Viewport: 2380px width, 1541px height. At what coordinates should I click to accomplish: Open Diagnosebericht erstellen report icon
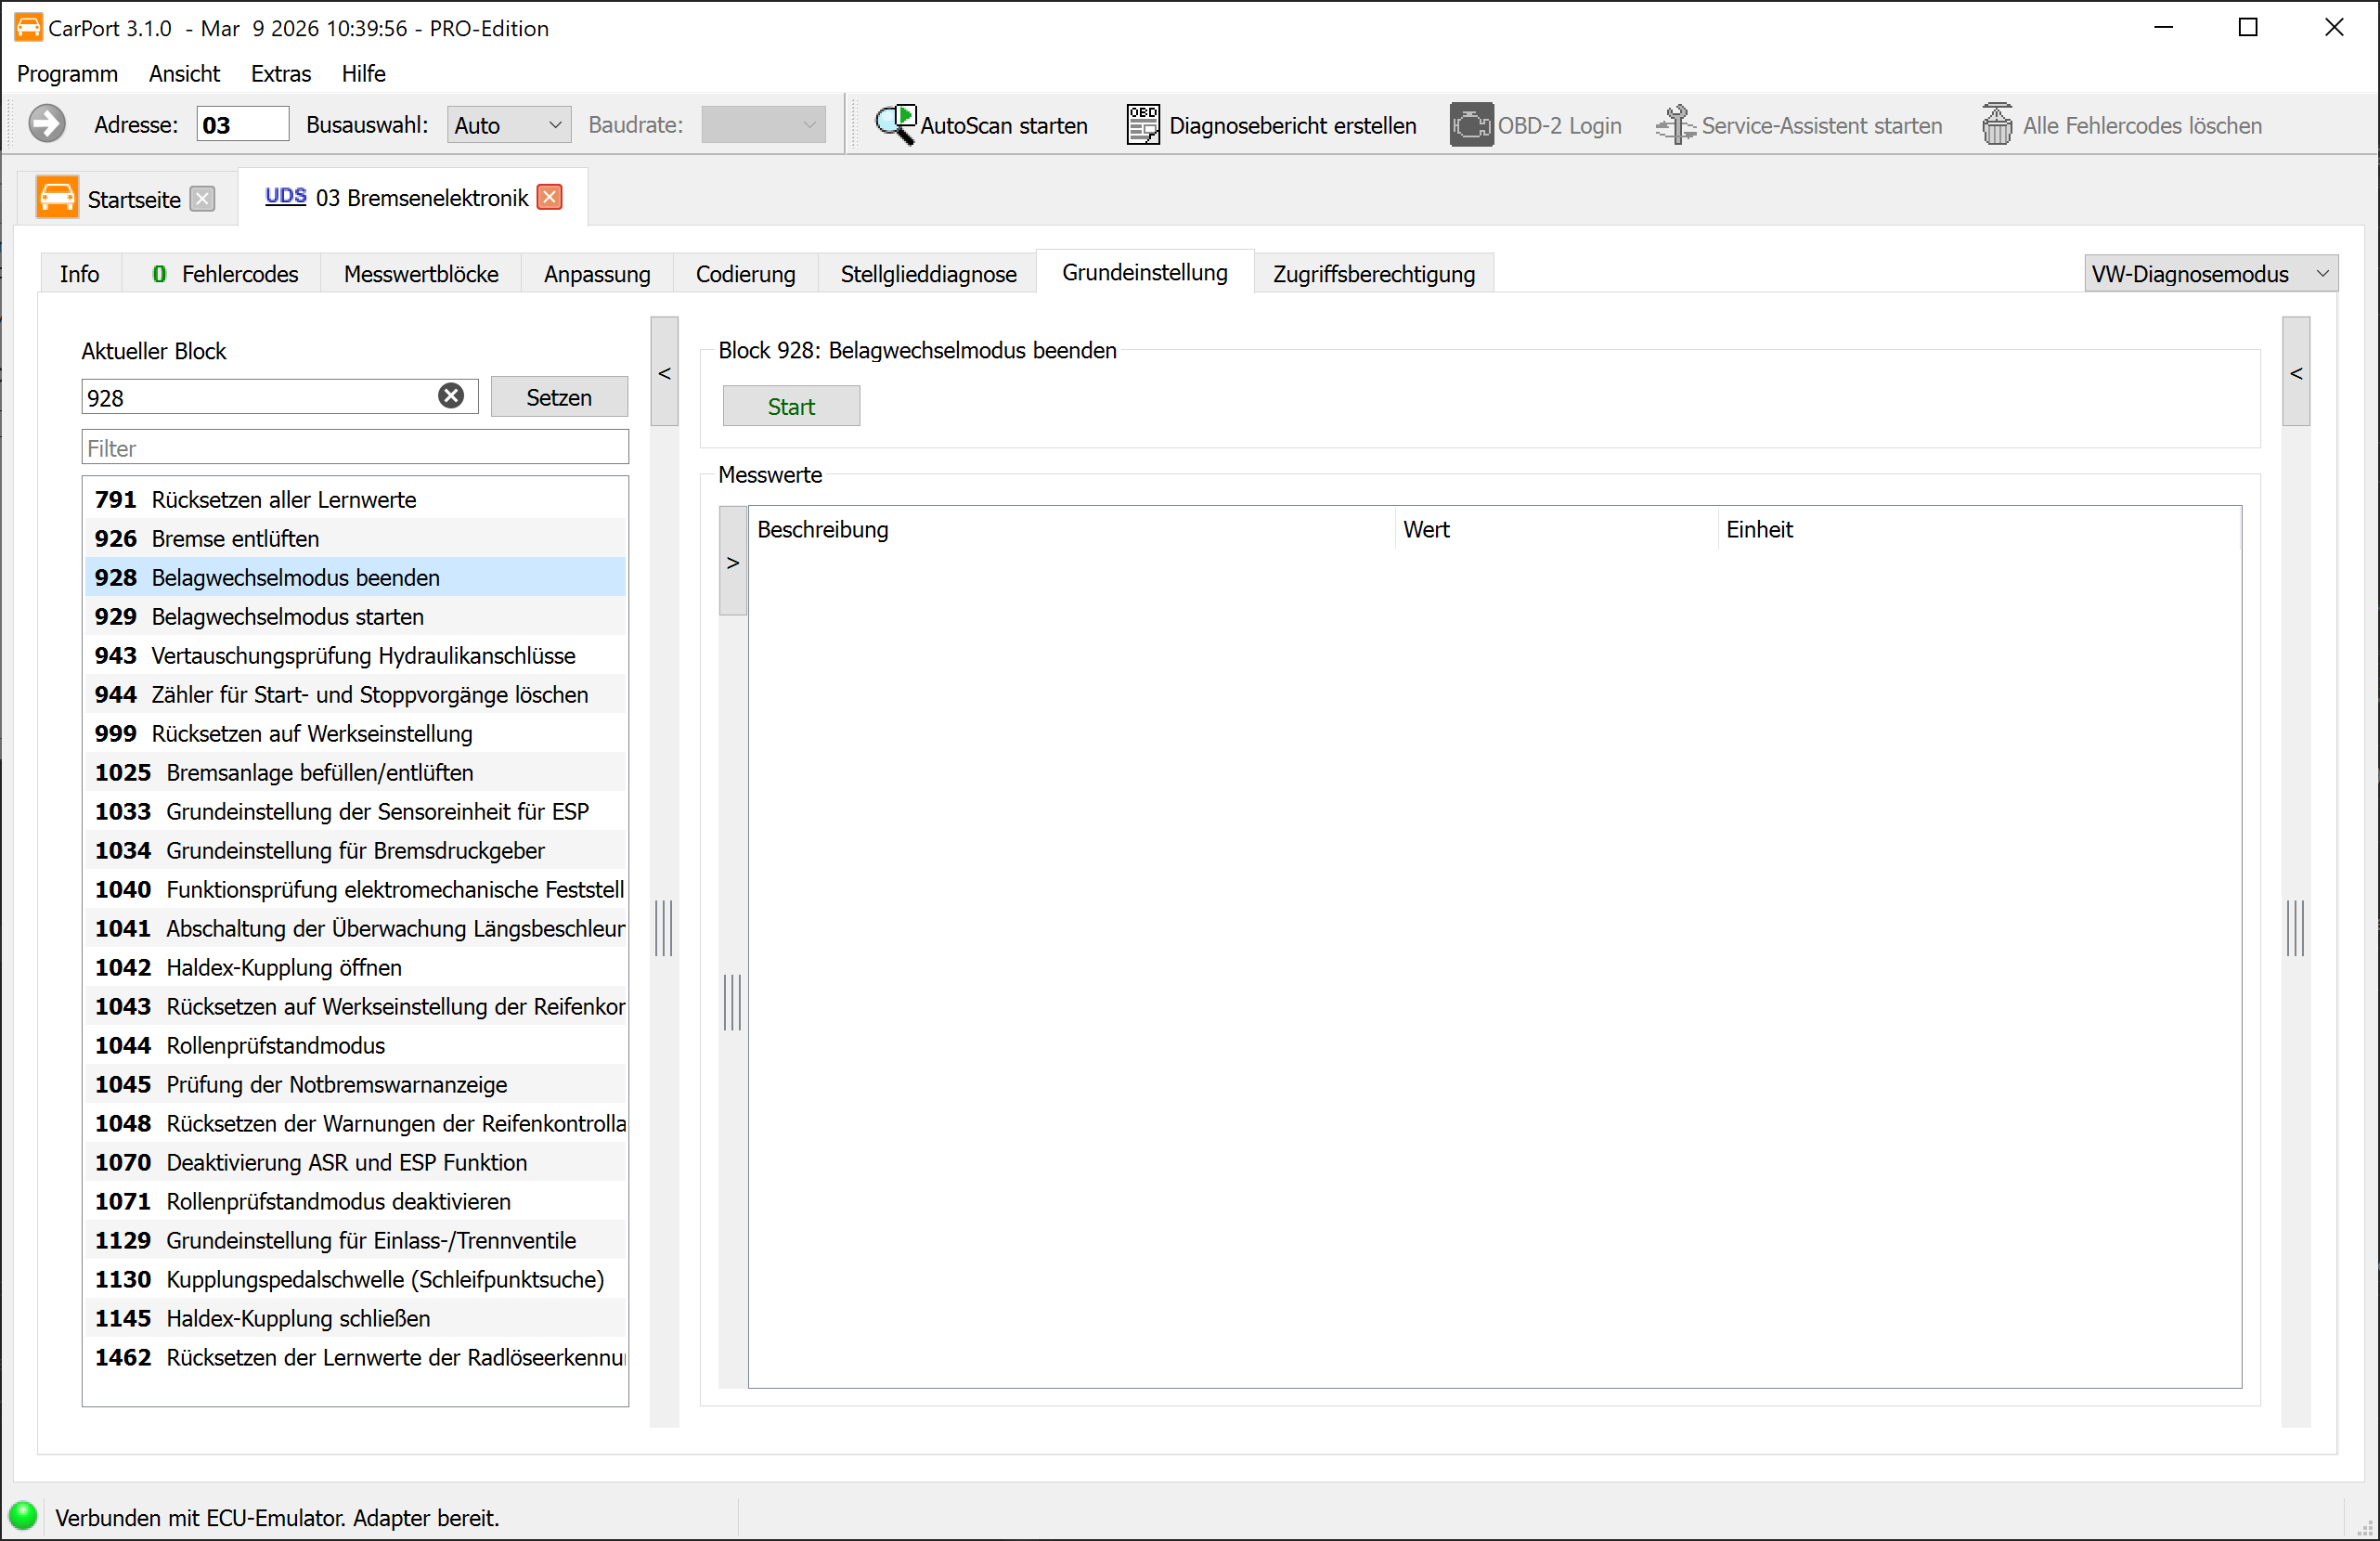[x=1143, y=125]
